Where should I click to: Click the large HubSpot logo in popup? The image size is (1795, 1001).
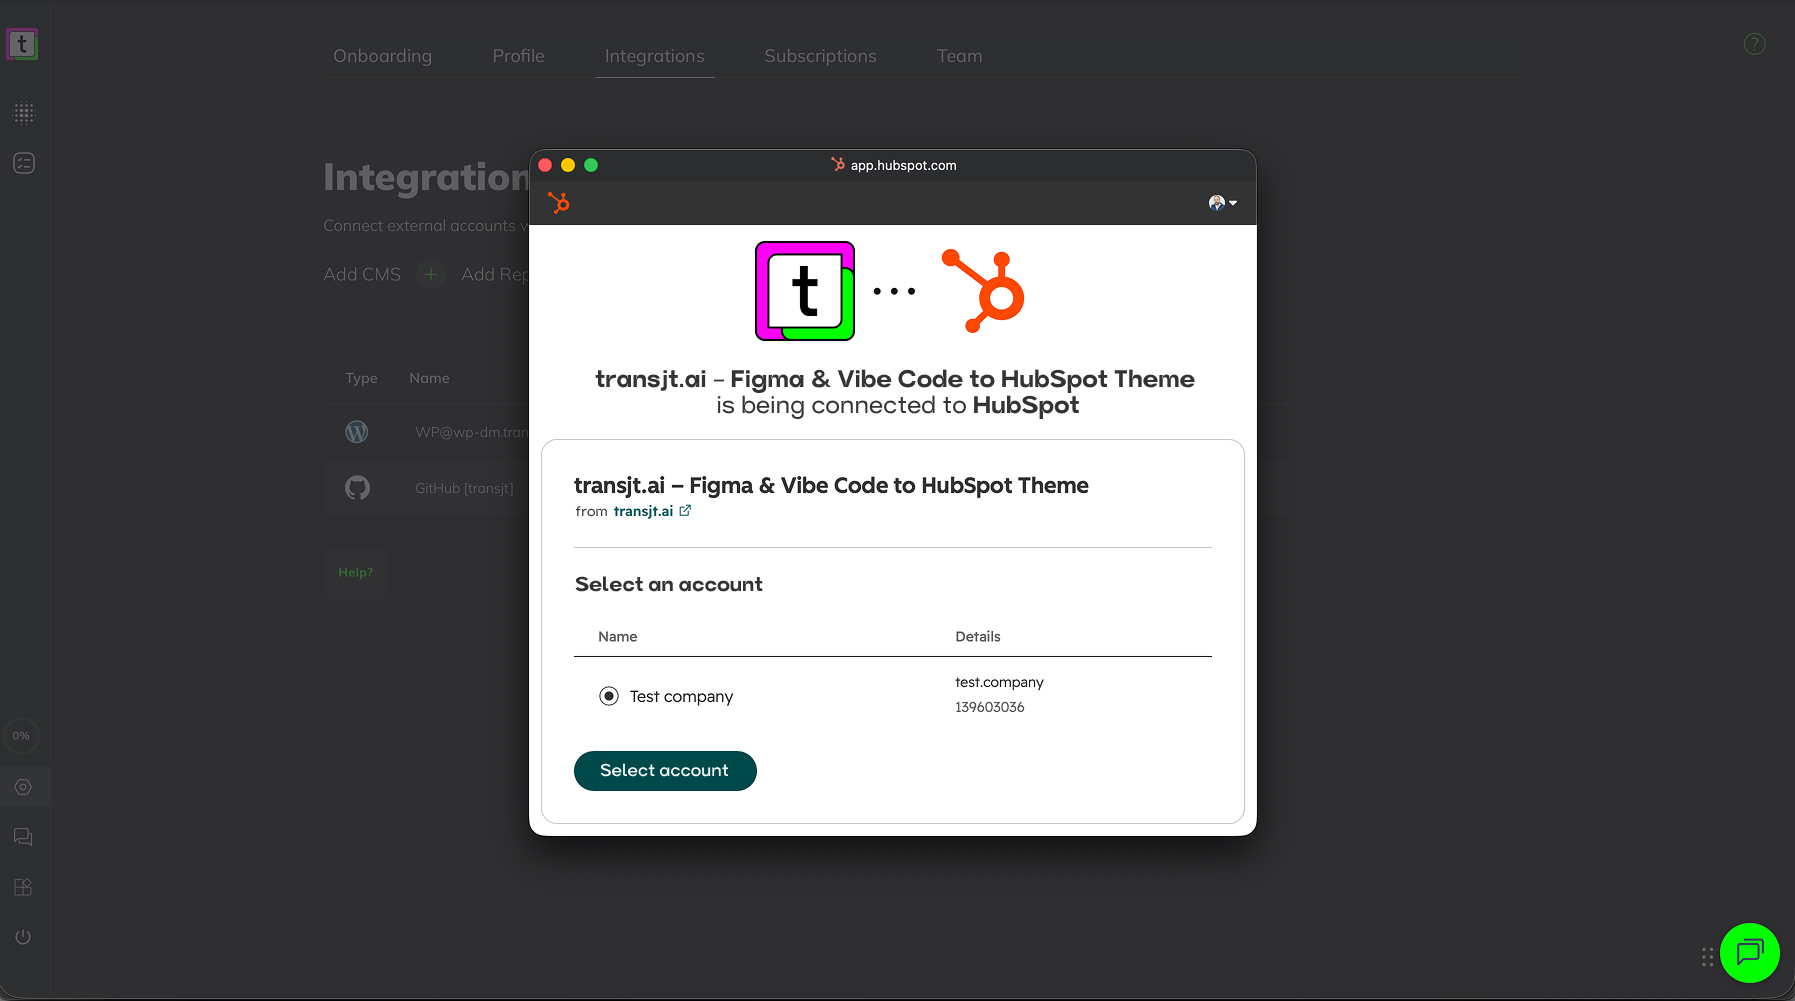(x=983, y=291)
